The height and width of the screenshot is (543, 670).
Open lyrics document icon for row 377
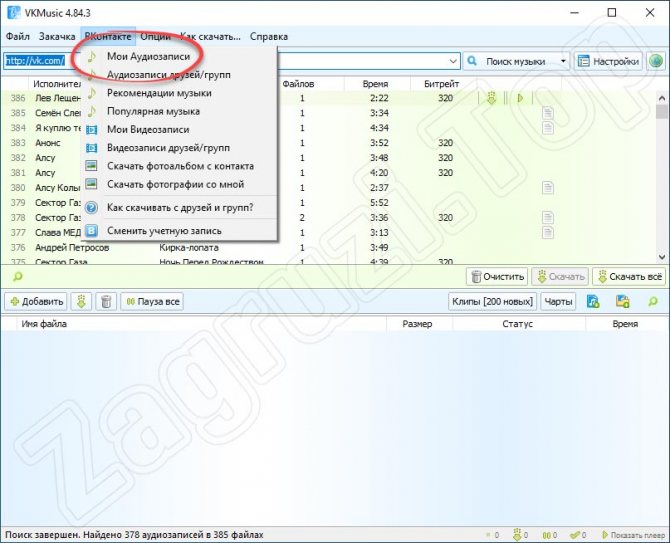pos(548,232)
